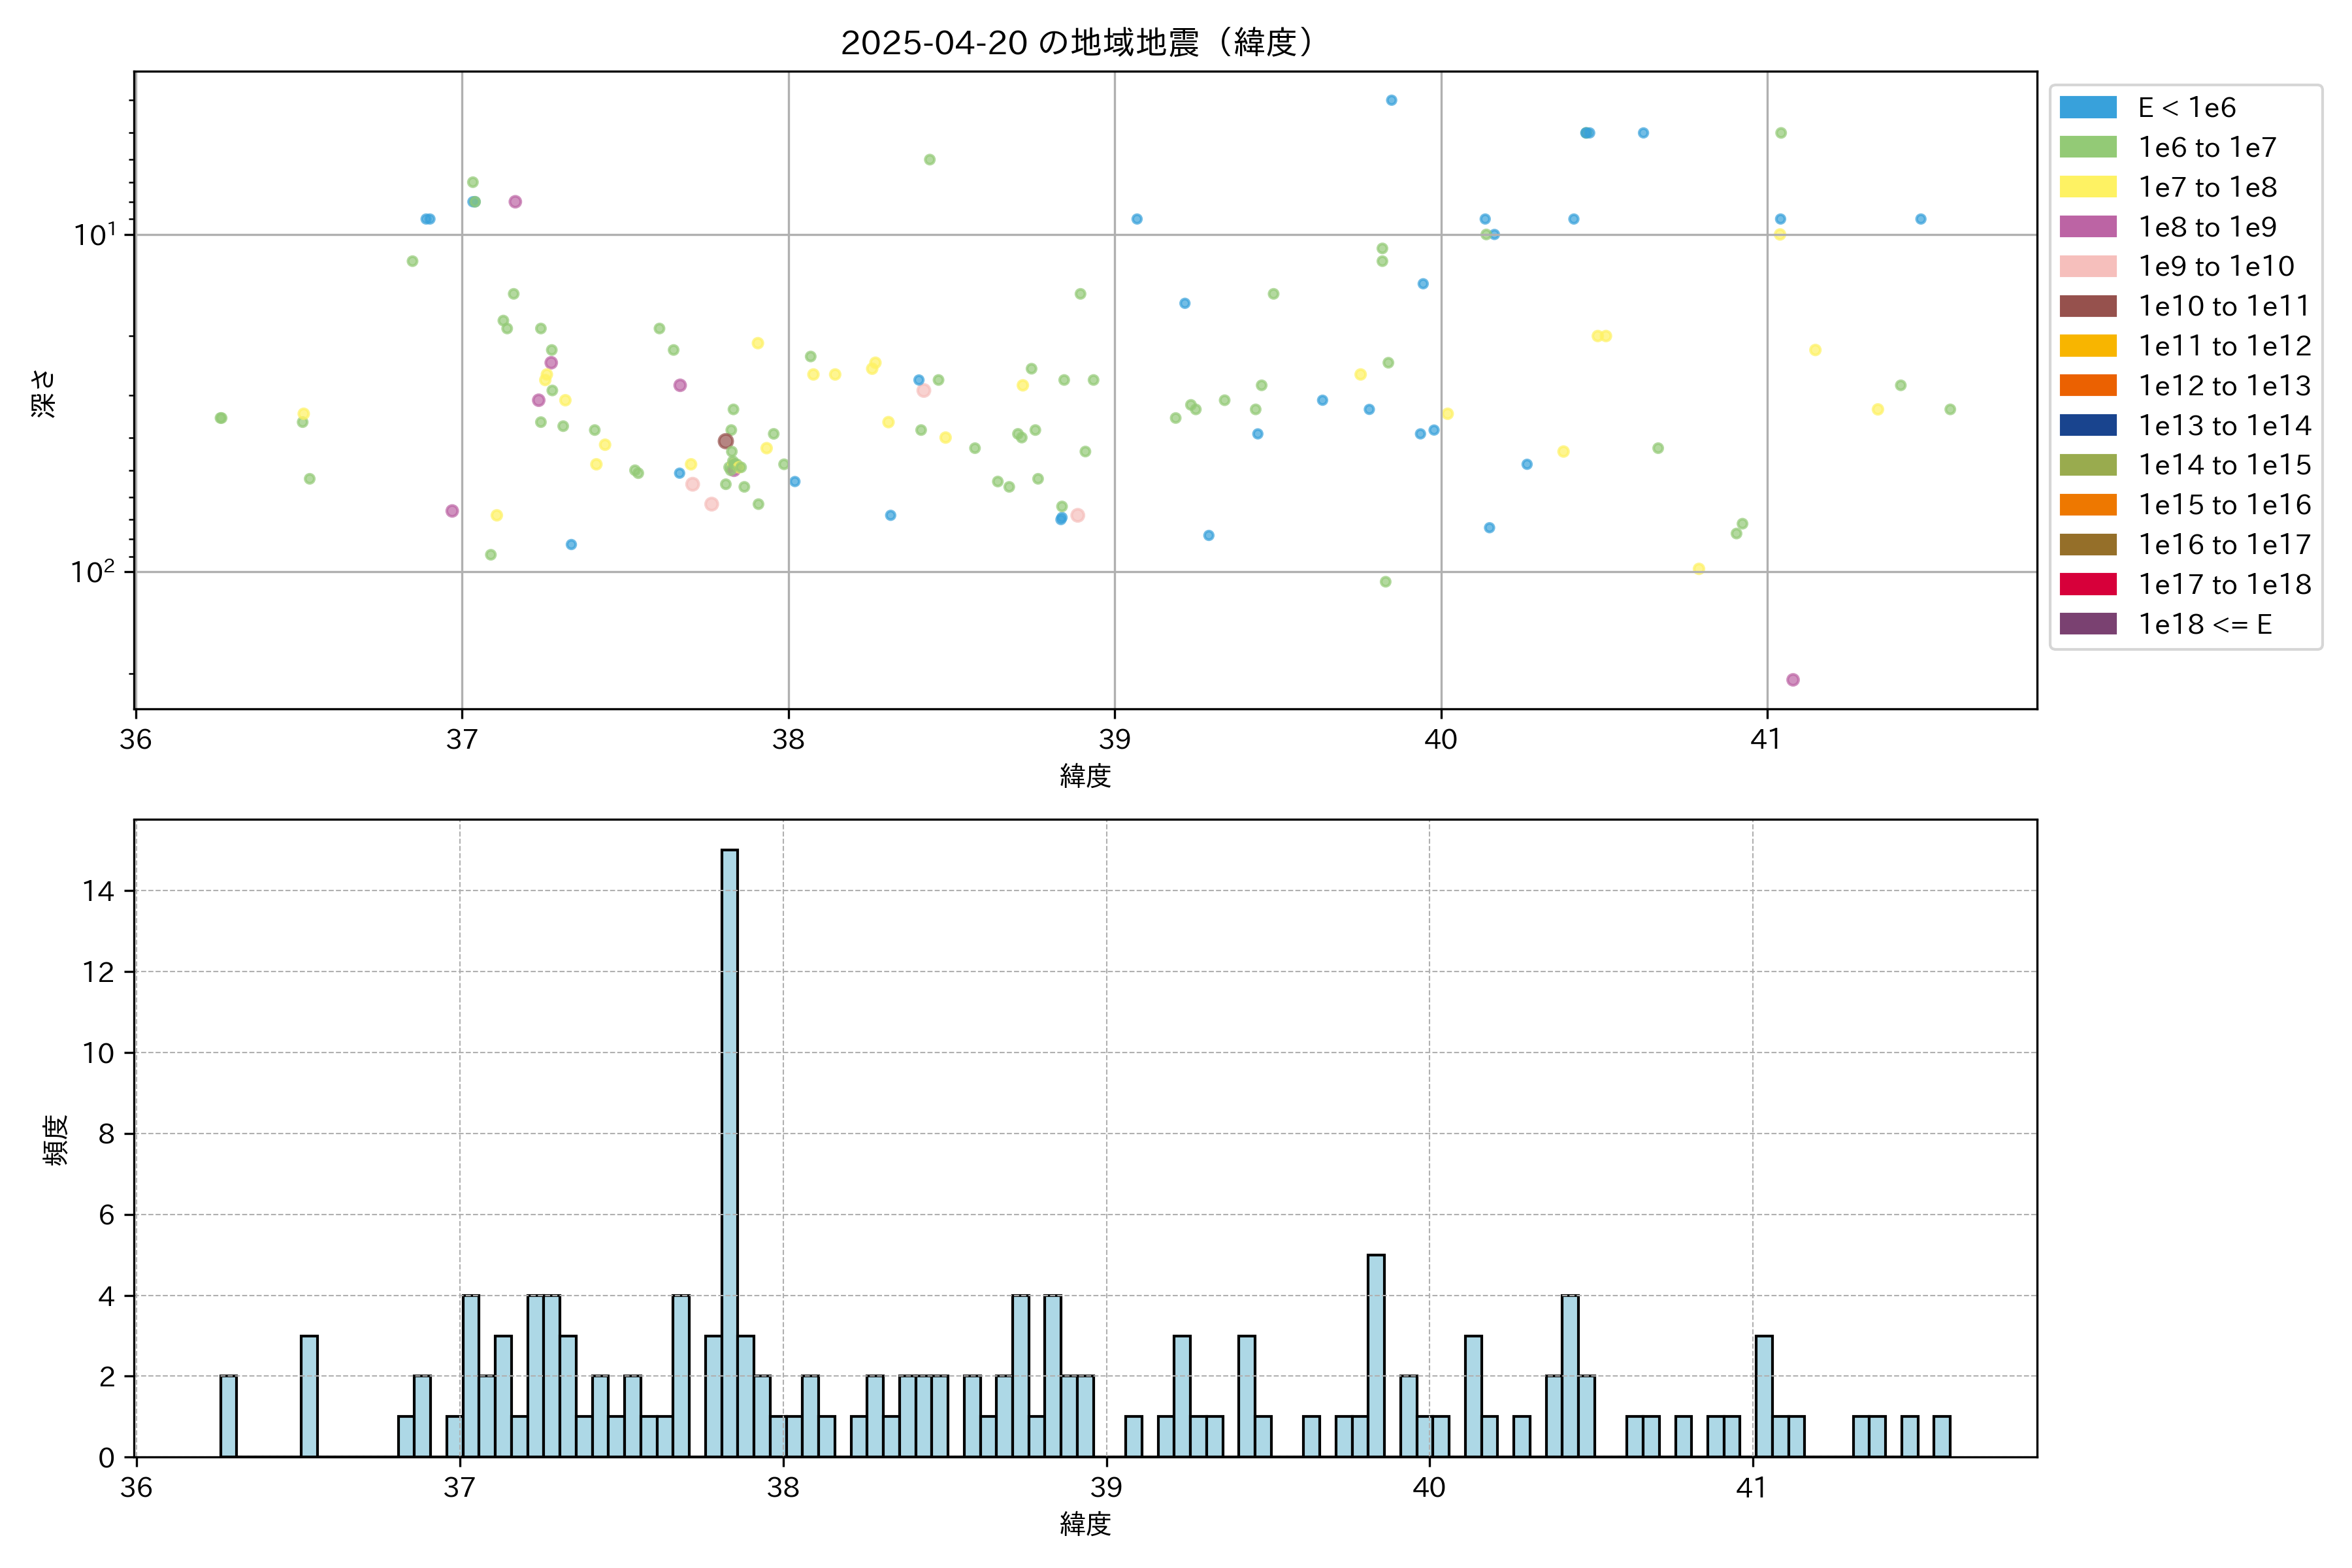Viewport: 2352px width, 1568px height.
Task: Click the pink '1e9 to 1e10' legend swatch
Action: click(x=2087, y=267)
